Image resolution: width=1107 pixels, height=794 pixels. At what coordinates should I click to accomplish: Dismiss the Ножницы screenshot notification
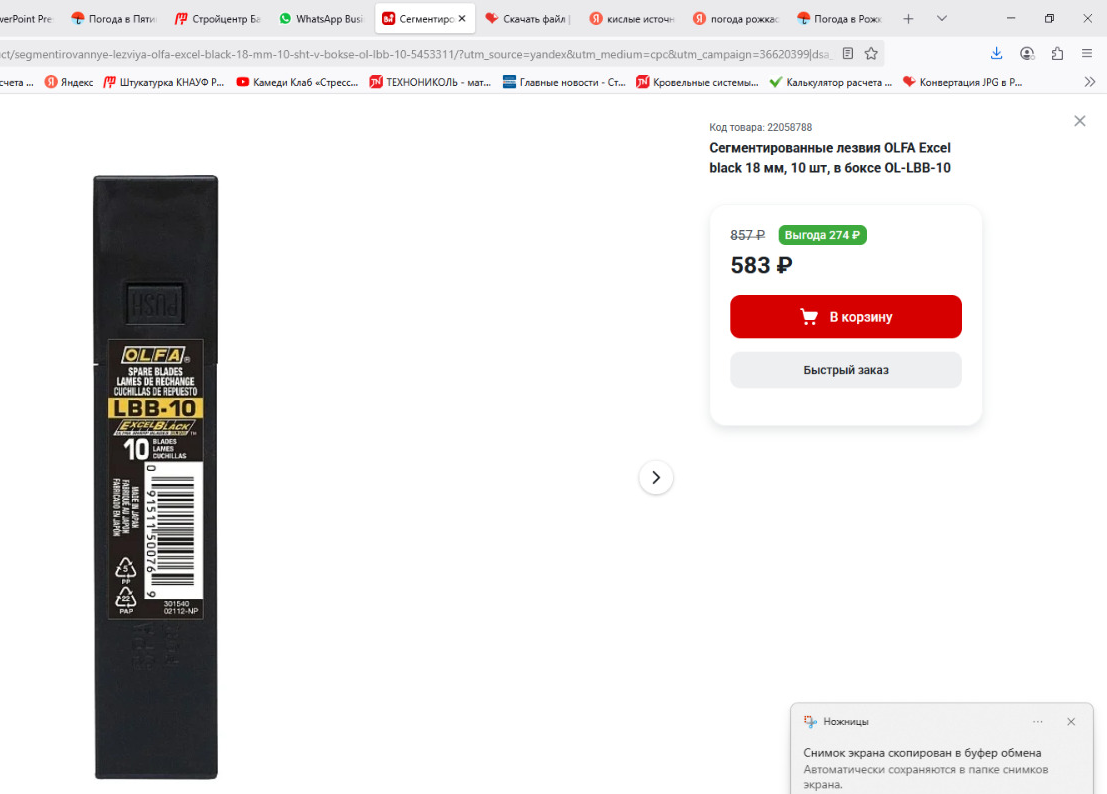1071,722
